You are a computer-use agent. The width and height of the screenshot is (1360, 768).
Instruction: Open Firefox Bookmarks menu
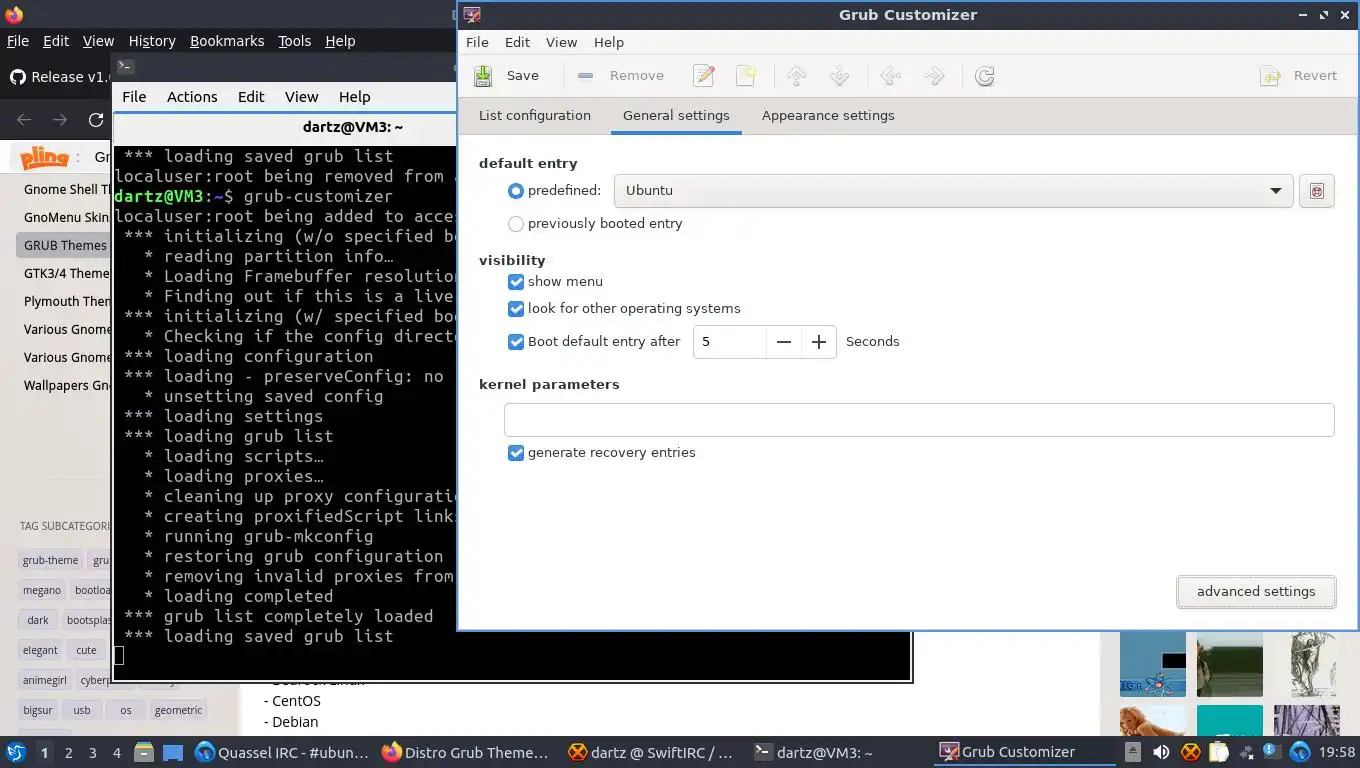pos(227,41)
